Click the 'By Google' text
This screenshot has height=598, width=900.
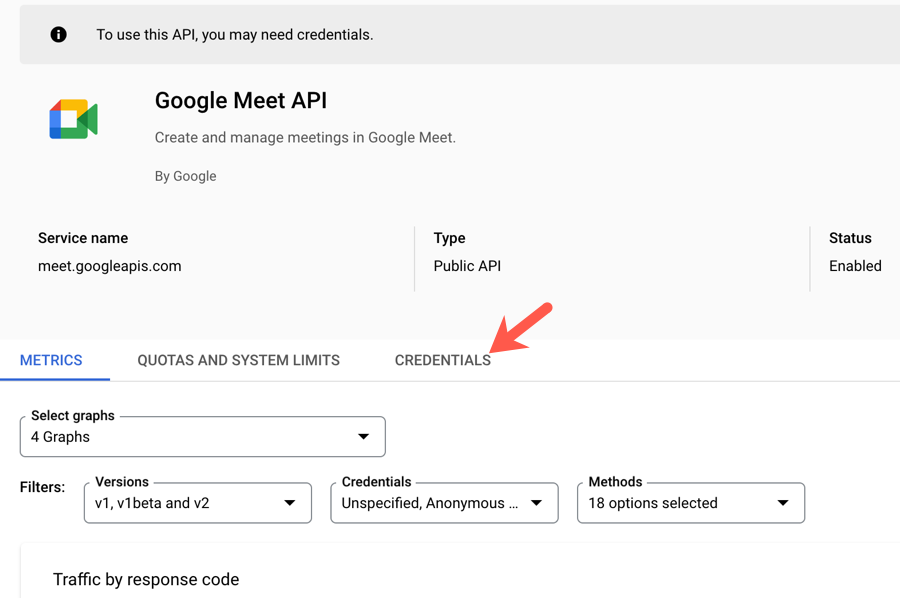click(185, 176)
